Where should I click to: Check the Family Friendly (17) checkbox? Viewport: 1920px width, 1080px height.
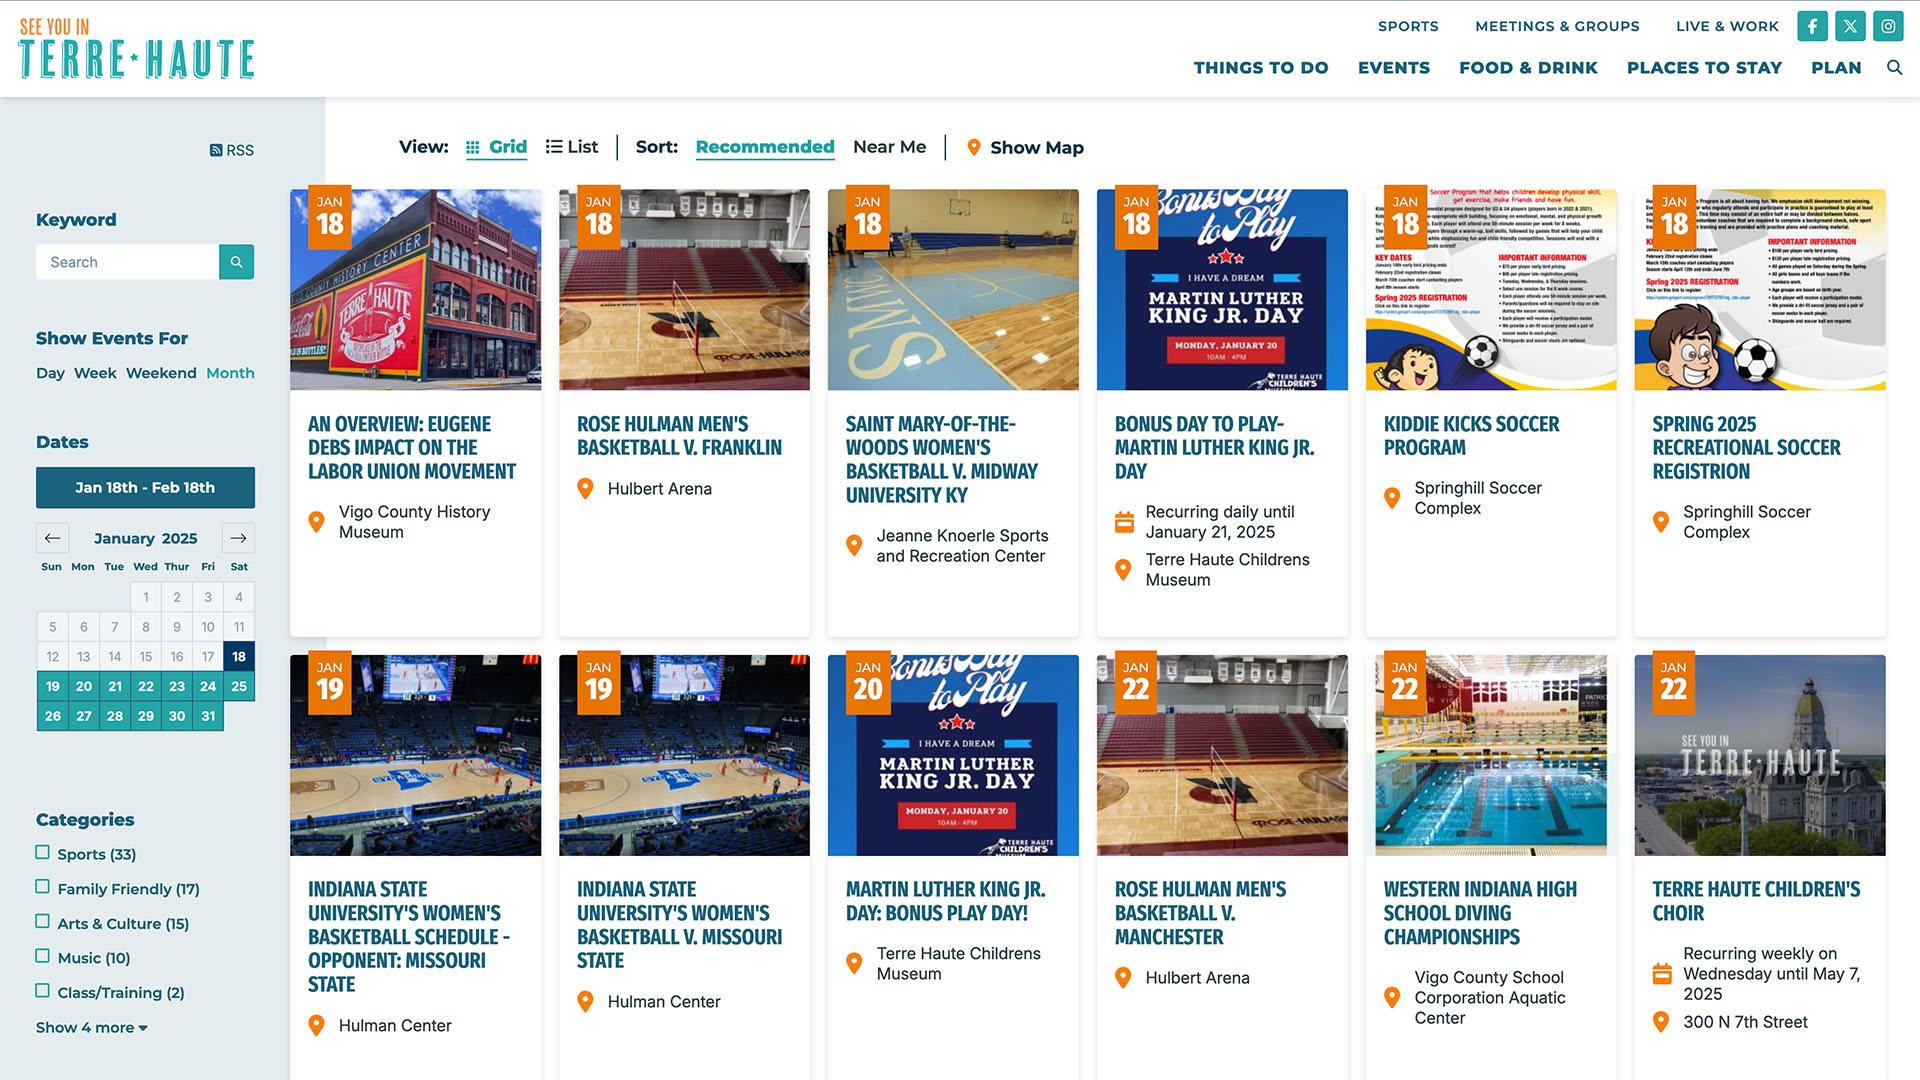point(43,887)
